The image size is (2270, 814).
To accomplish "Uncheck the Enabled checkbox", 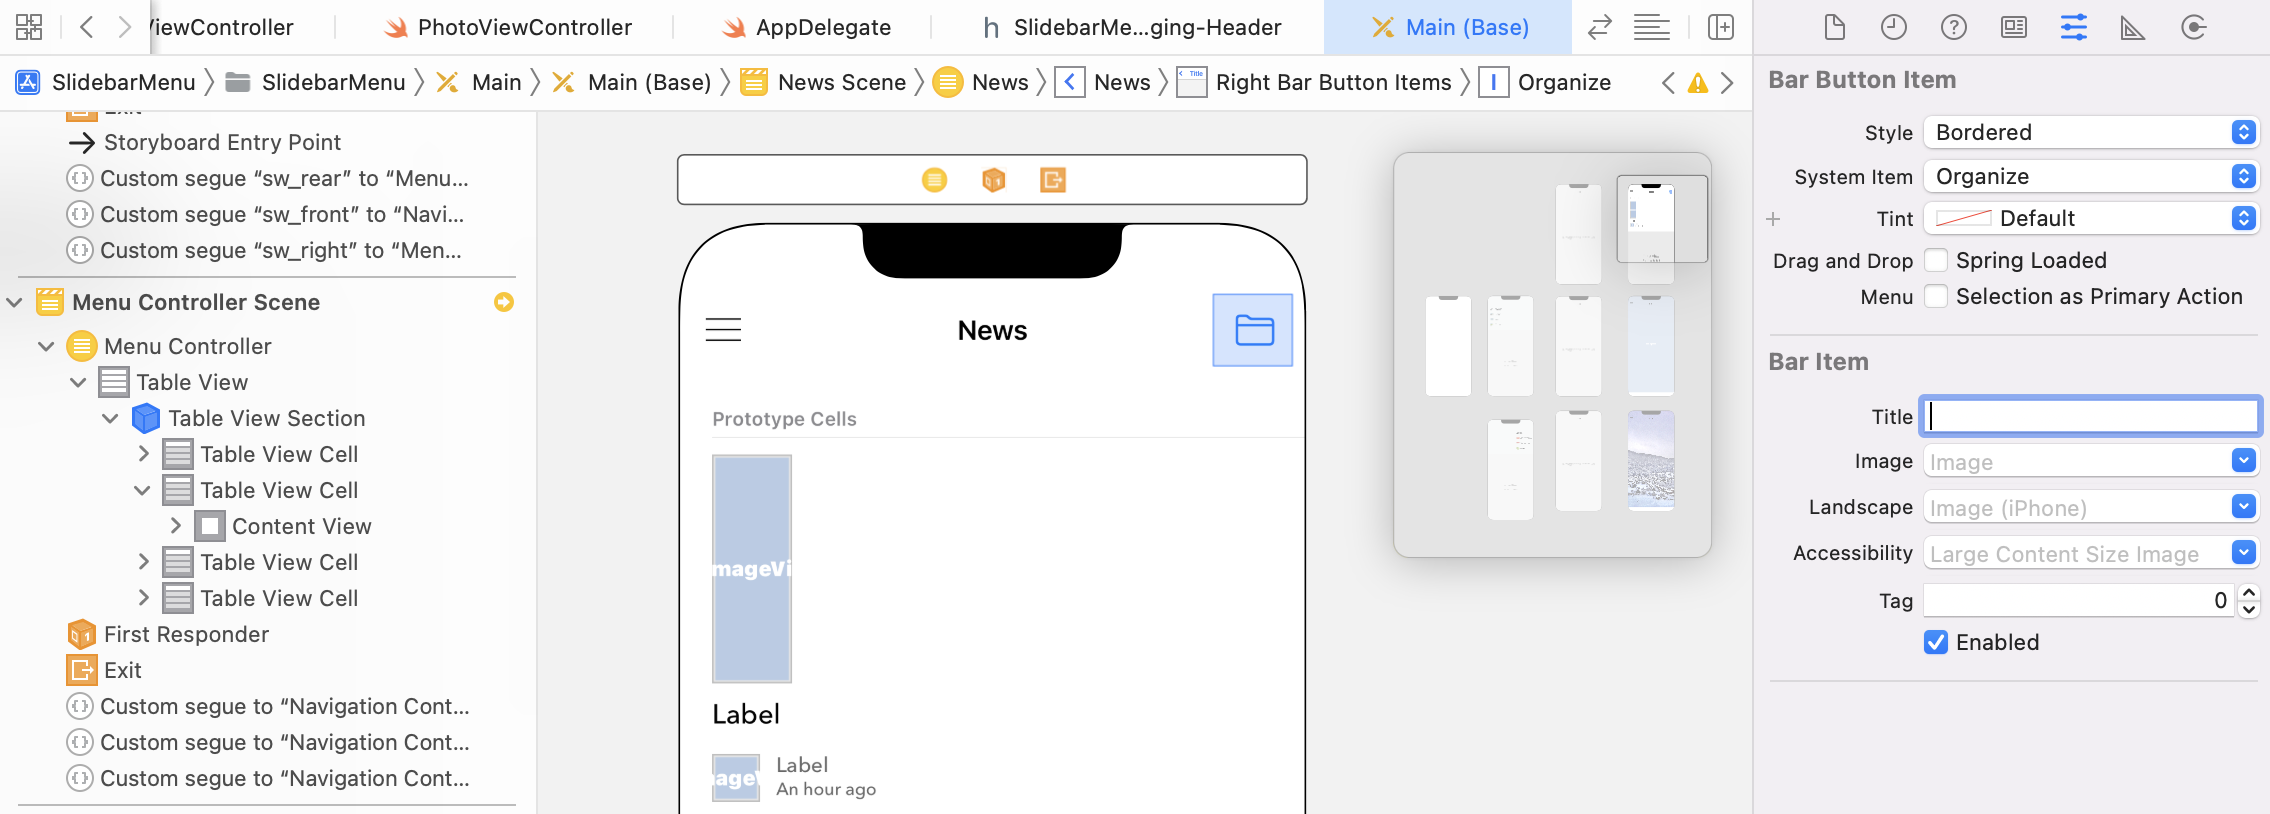I will 1936,642.
